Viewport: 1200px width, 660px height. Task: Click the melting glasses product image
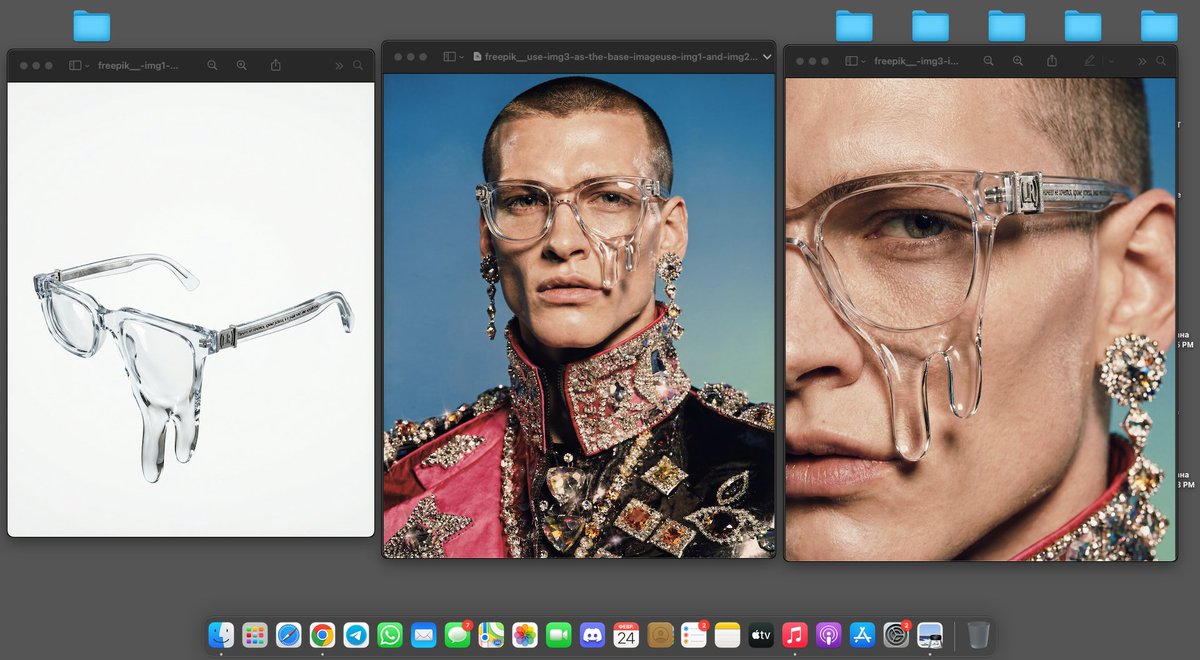coord(191,309)
